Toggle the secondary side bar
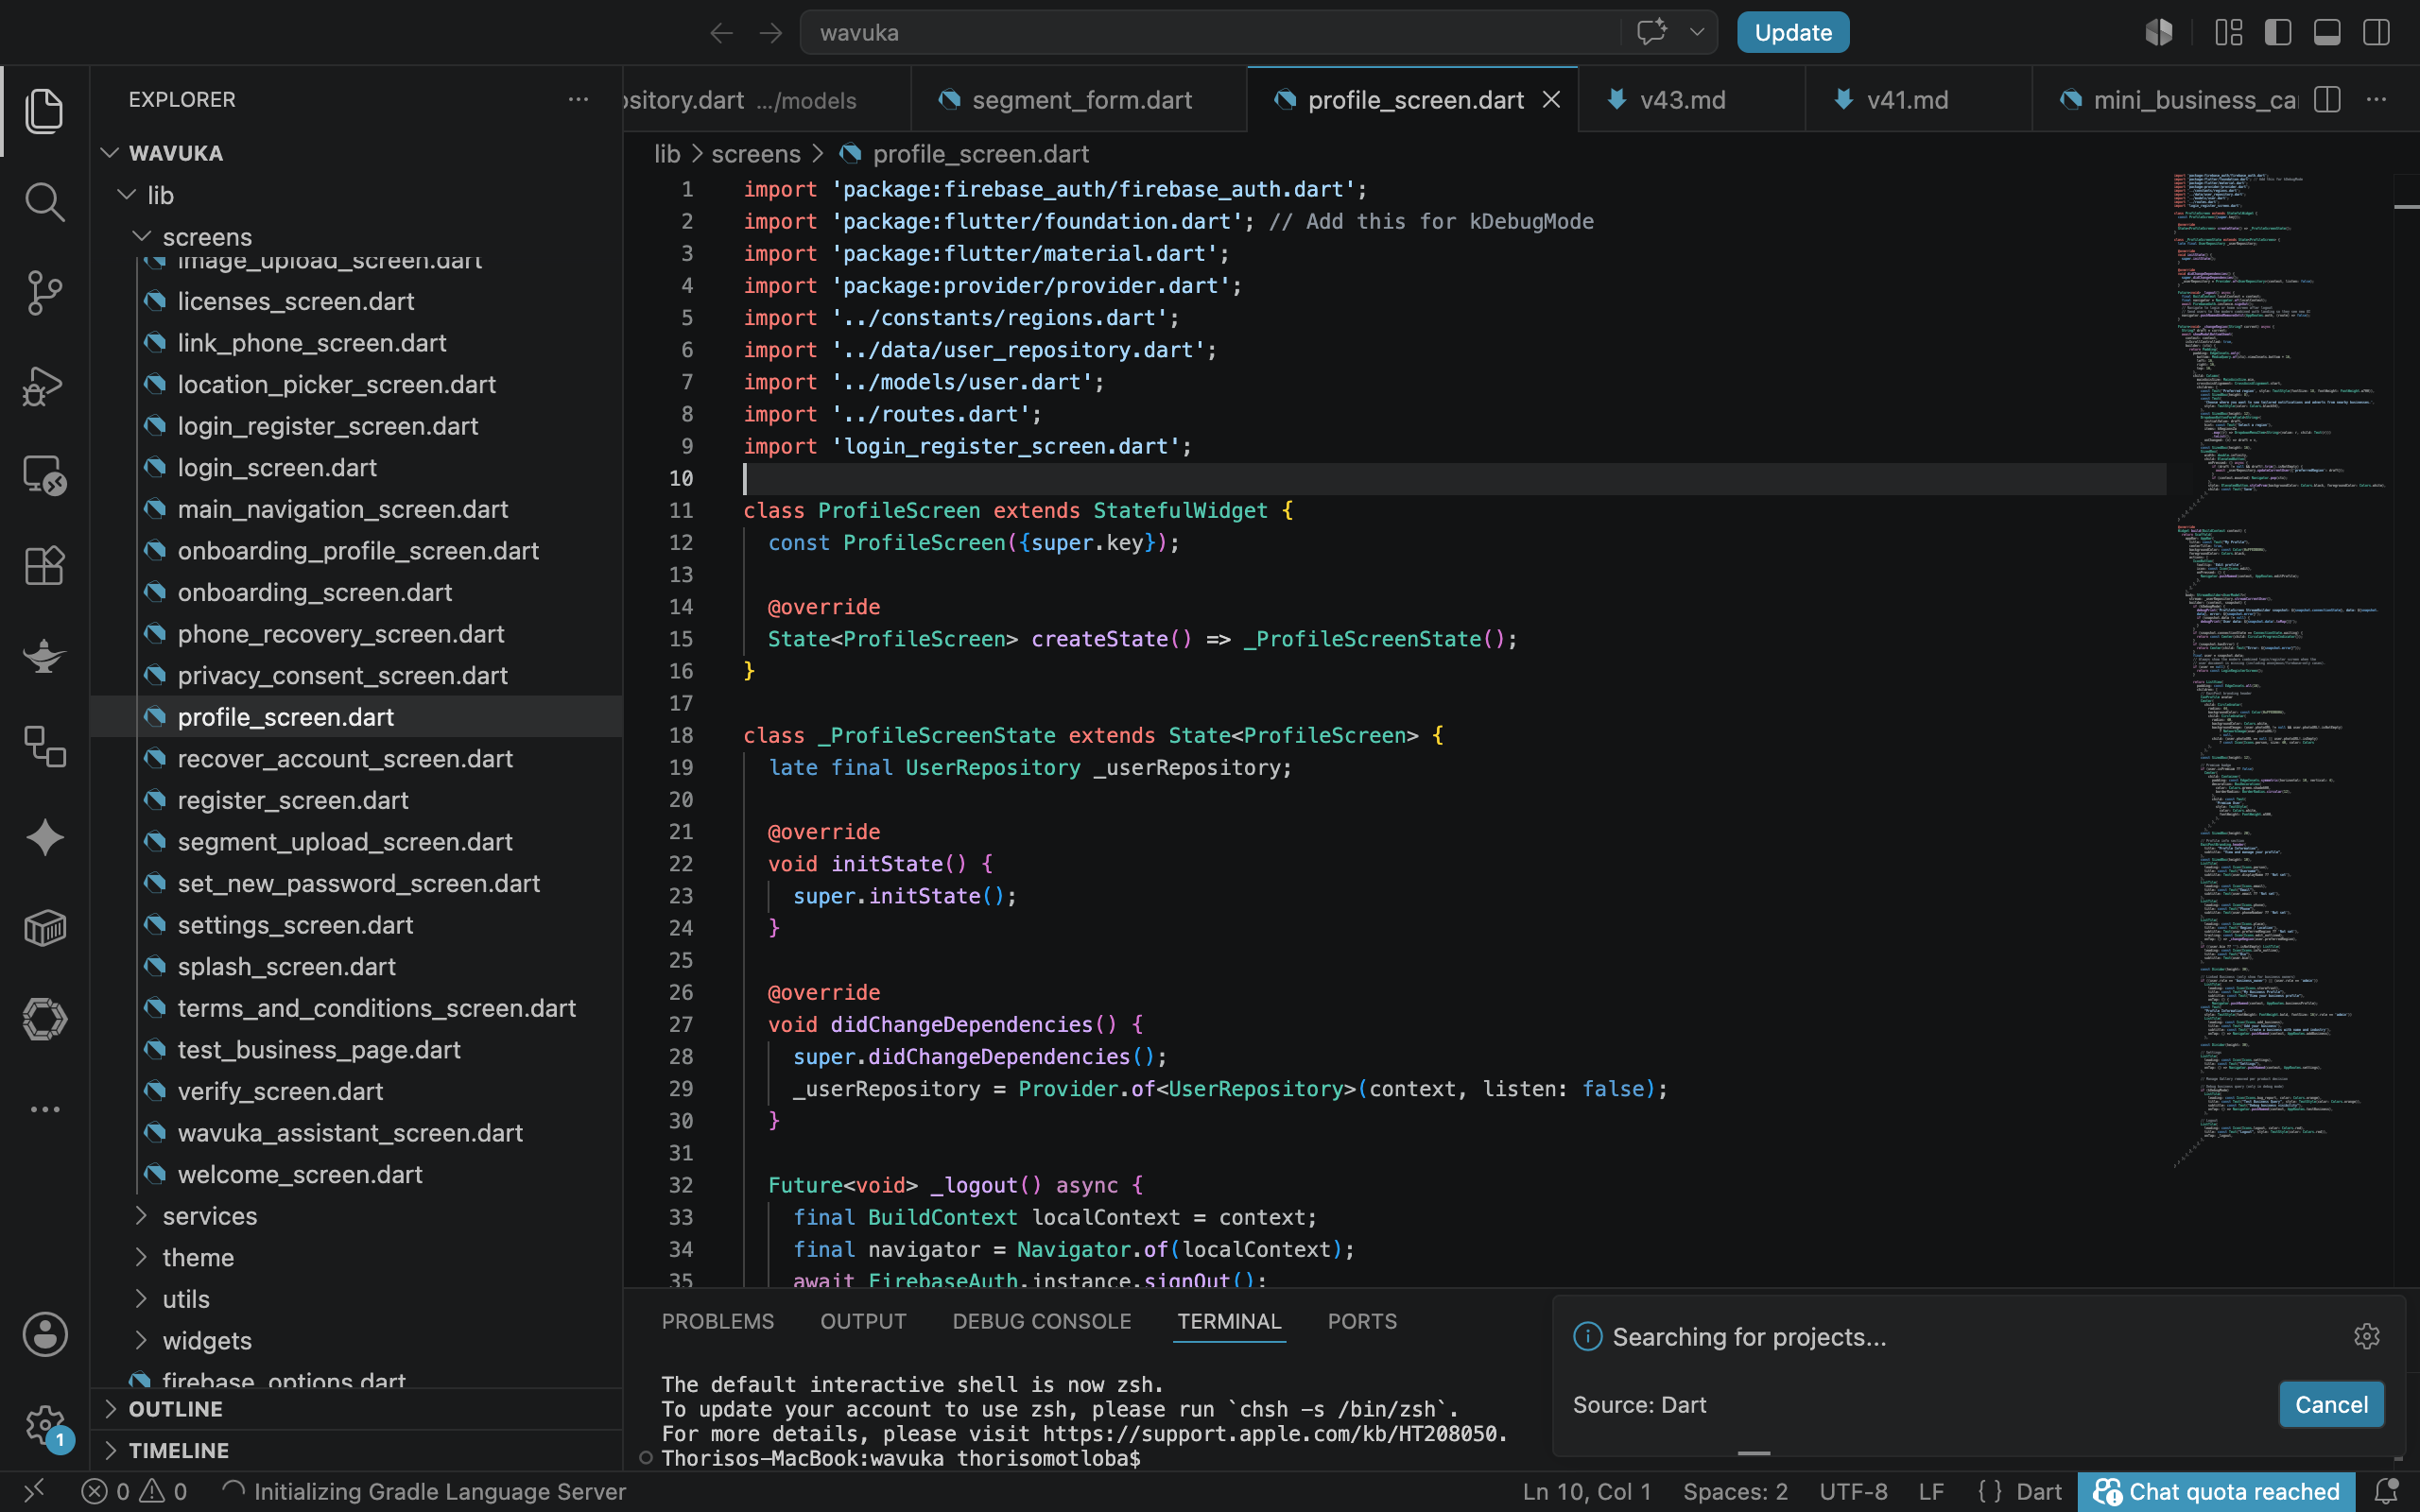Screen dimensions: 2420x1512 tap(2377, 32)
